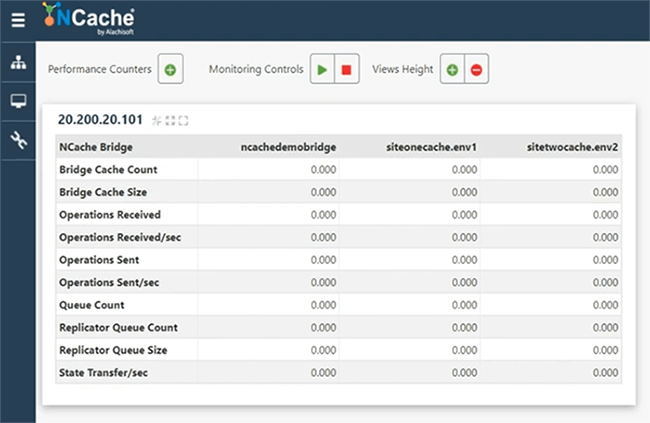
Task: Click the collapse icon beside 20.200.20.101
Action: click(157, 121)
